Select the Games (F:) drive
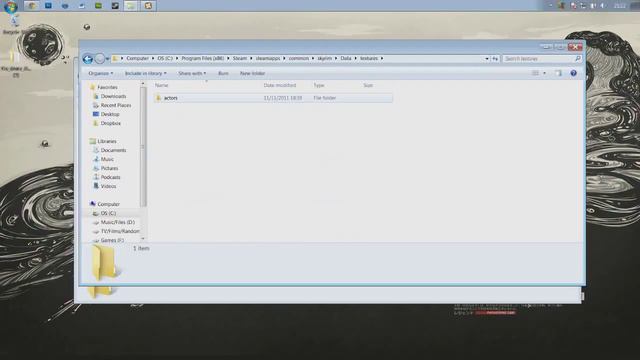Viewport: 640px width, 360px height. pos(112,240)
